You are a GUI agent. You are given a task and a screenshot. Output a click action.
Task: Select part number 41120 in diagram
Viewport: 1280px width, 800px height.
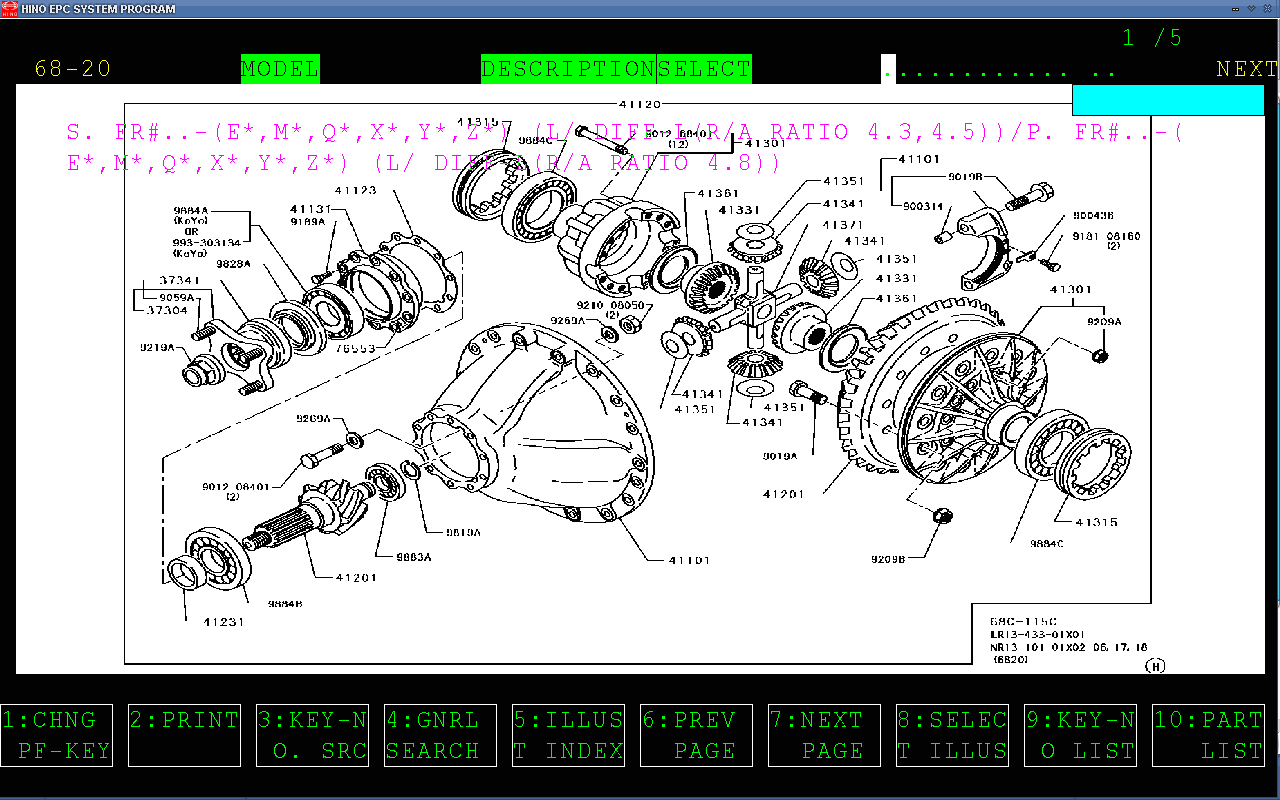640,104
